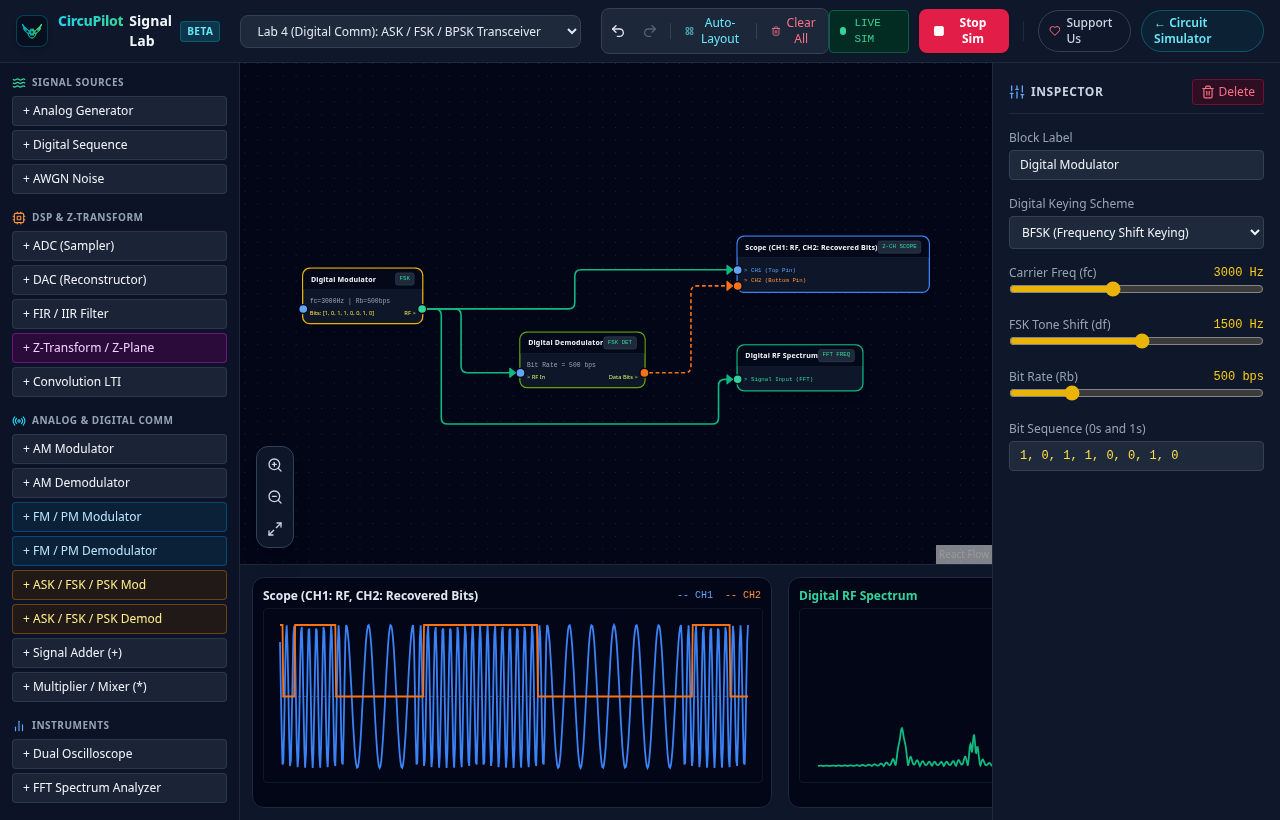Image resolution: width=1280 pixels, height=820 pixels.
Task: Open the Digital Keying Scheme dropdown
Action: pyautogui.click(x=1136, y=233)
